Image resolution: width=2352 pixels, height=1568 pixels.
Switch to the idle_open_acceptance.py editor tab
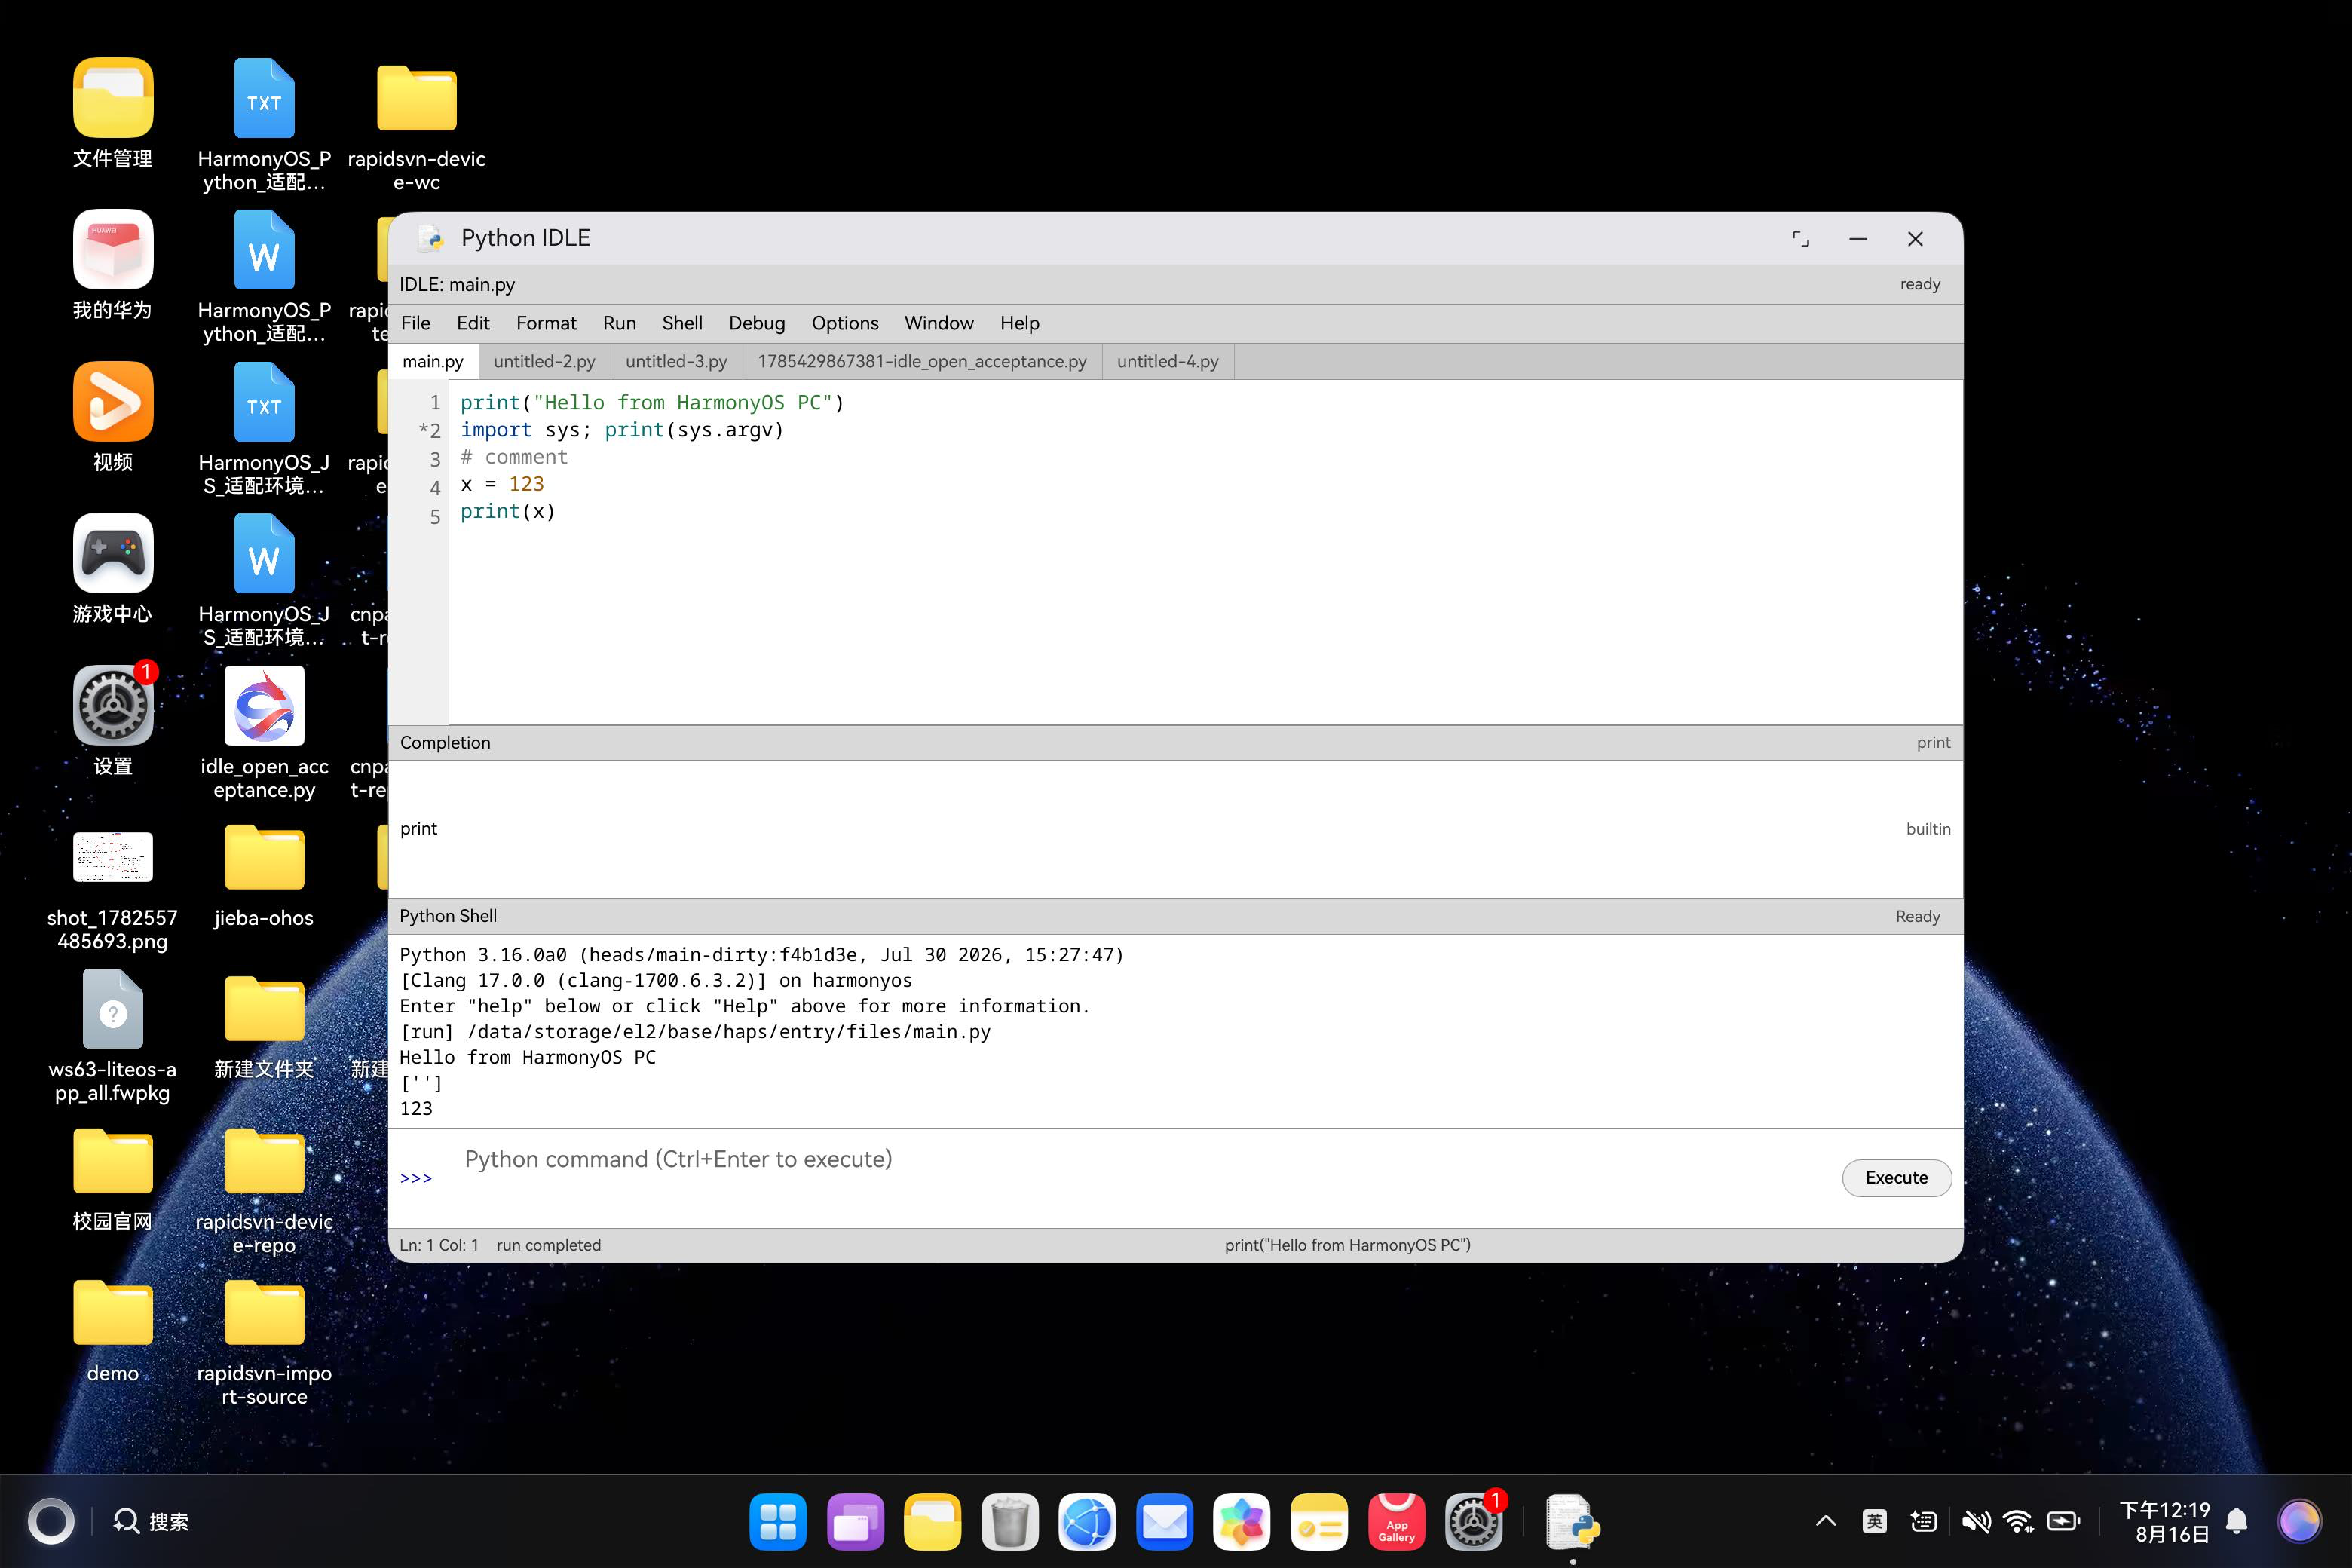coord(922,361)
